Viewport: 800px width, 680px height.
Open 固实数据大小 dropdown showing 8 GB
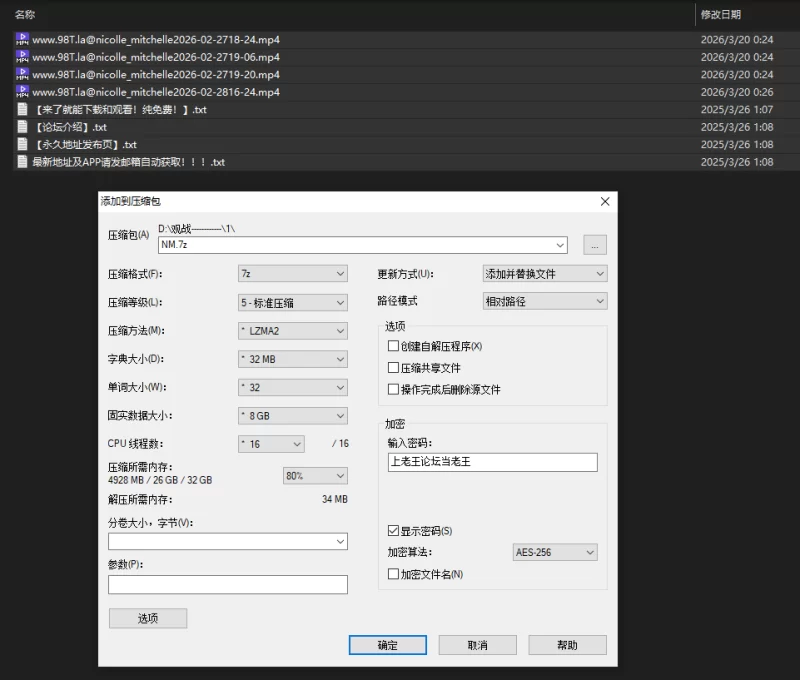point(293,416)
